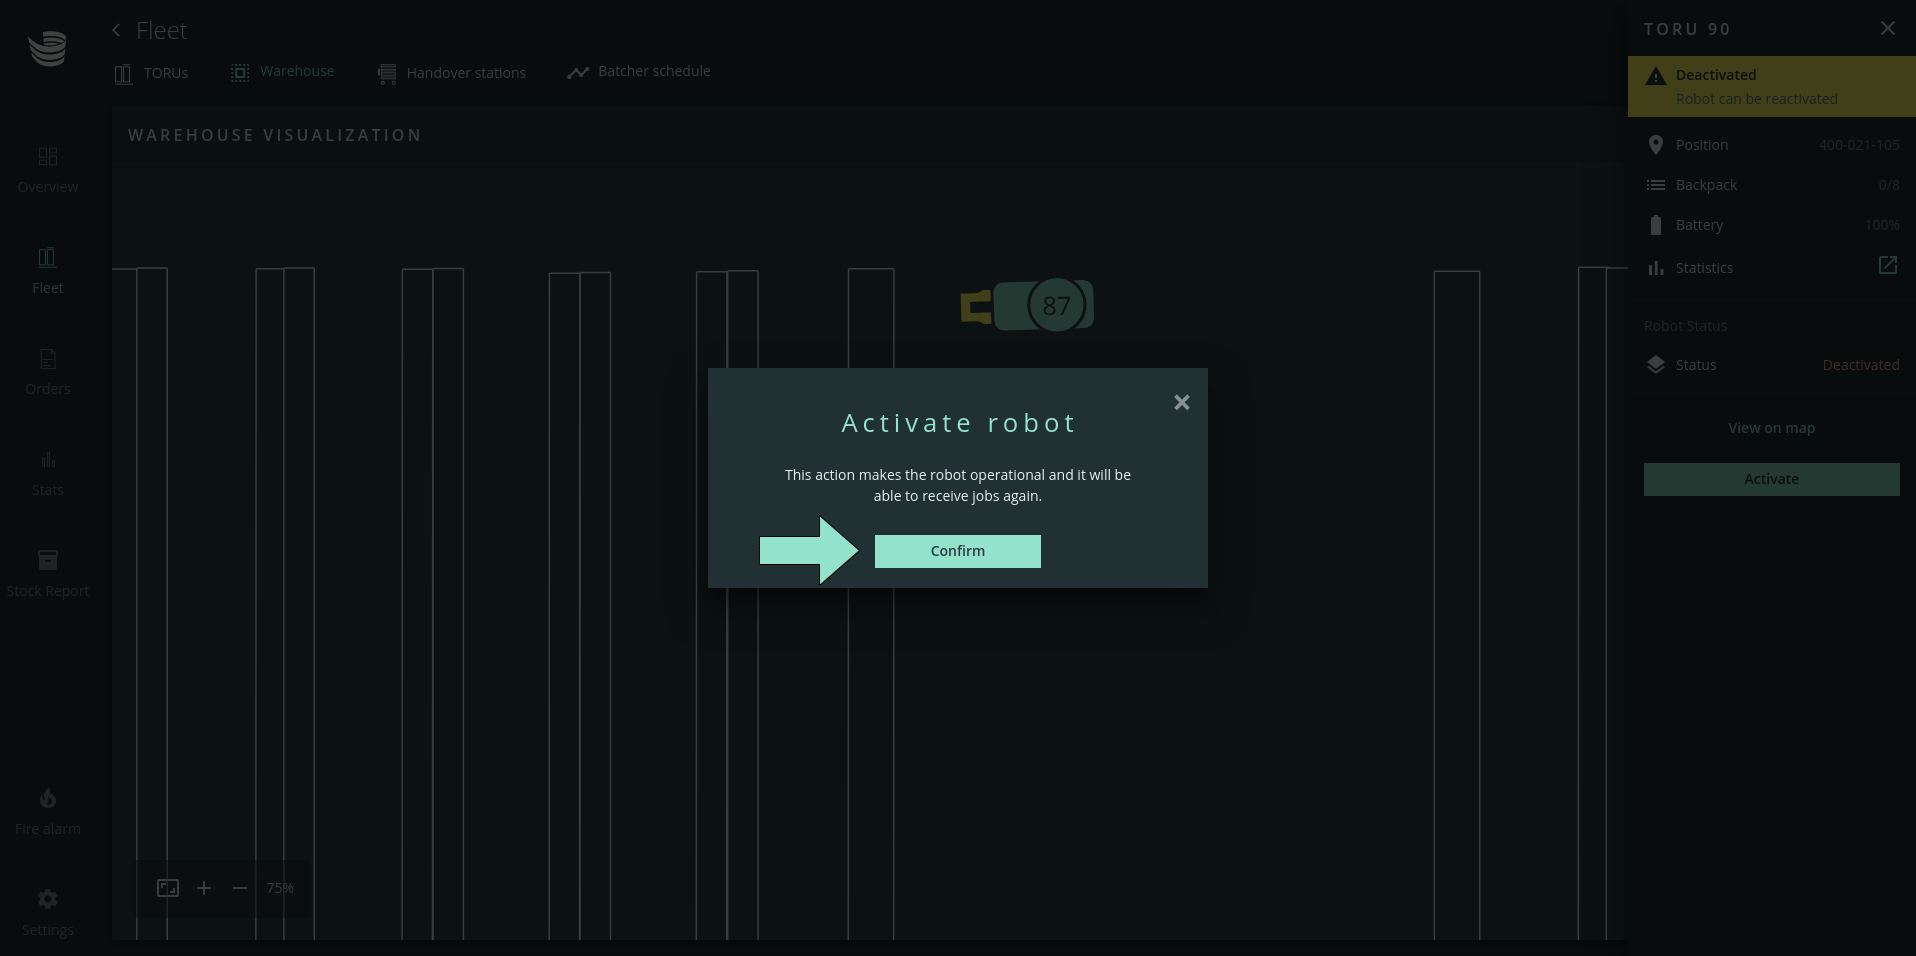This screenshot has width=1916, height=956.
Task: Open Orders in the sidebar
Action: pyautogui.click(x=47, y=372)
